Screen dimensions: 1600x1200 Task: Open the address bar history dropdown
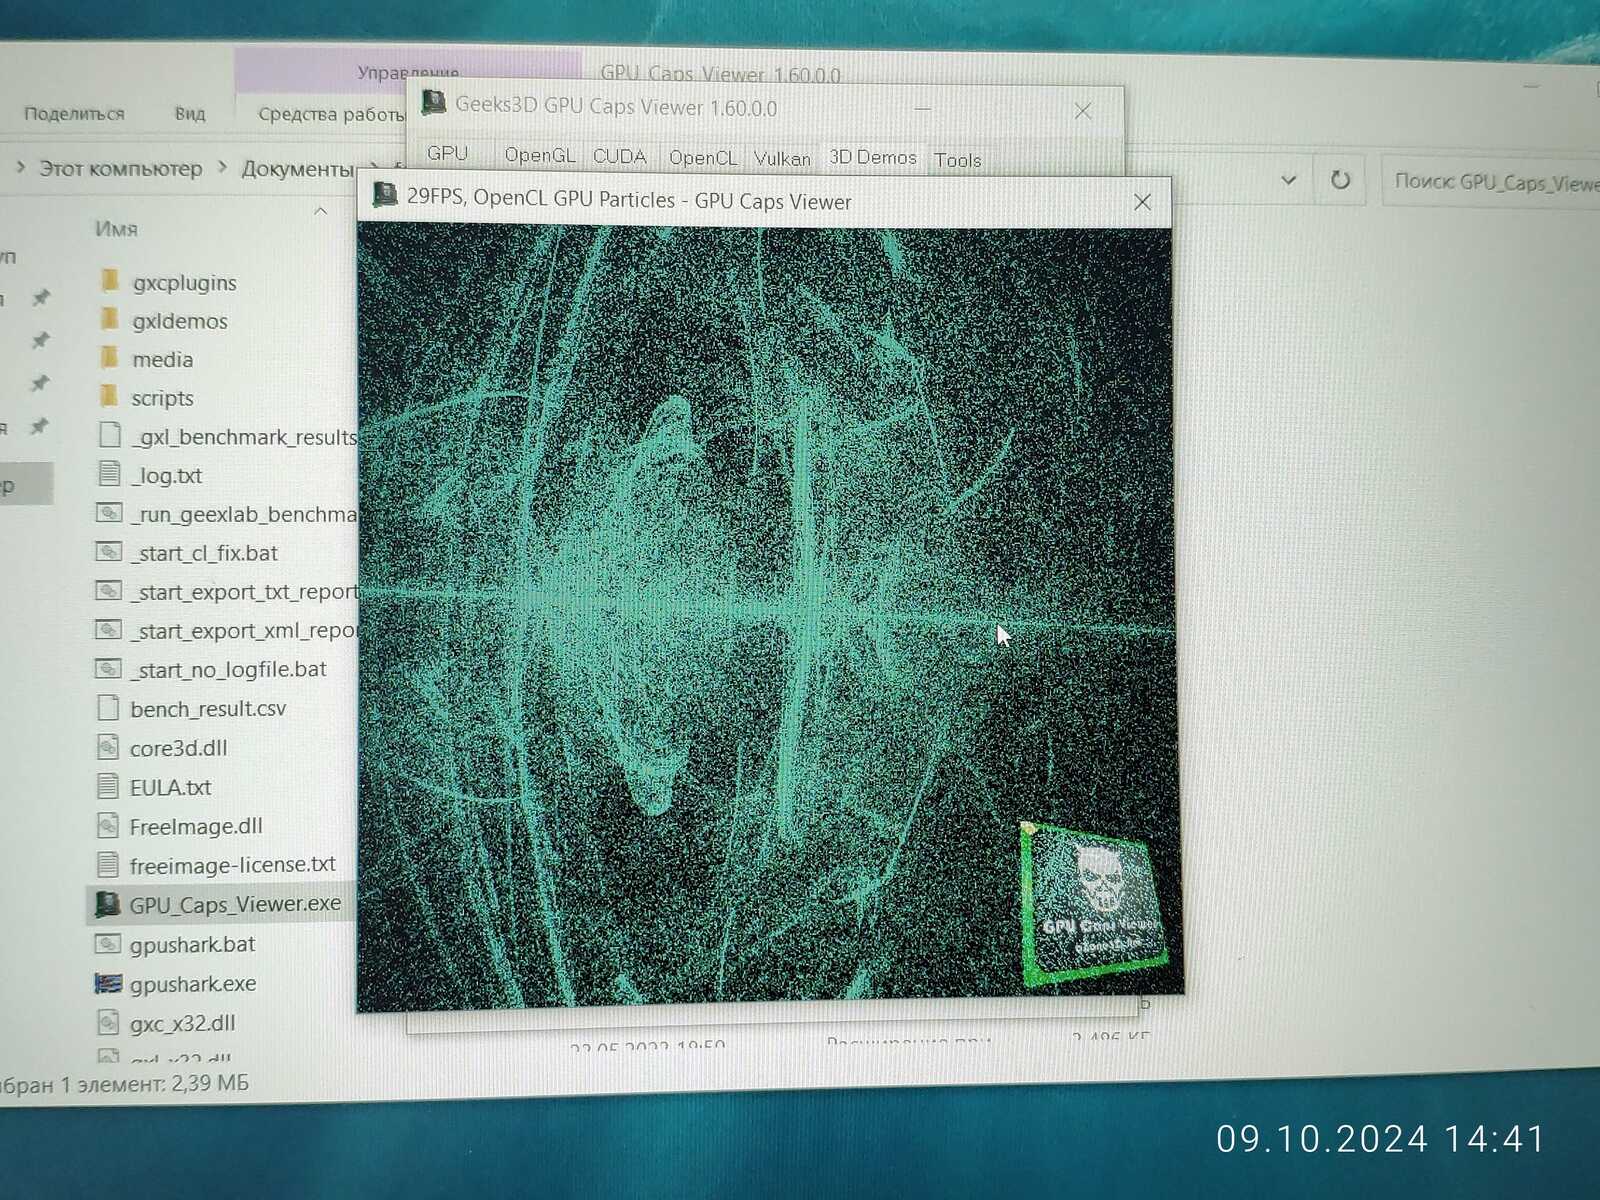click(1288, 180)
